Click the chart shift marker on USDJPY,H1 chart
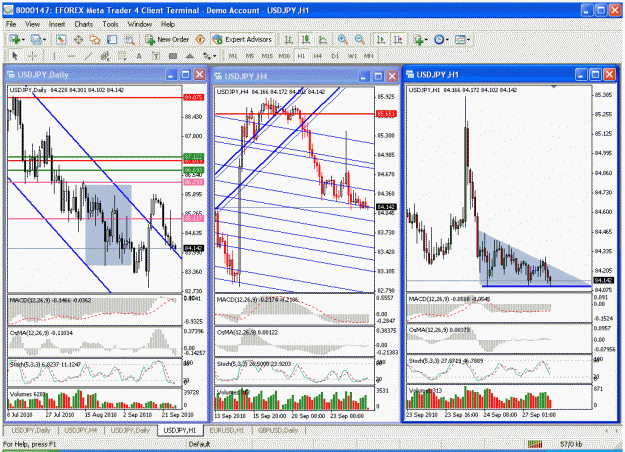This screenshot has width=625, height=452. pyautogui.click(x=554, y=87)
